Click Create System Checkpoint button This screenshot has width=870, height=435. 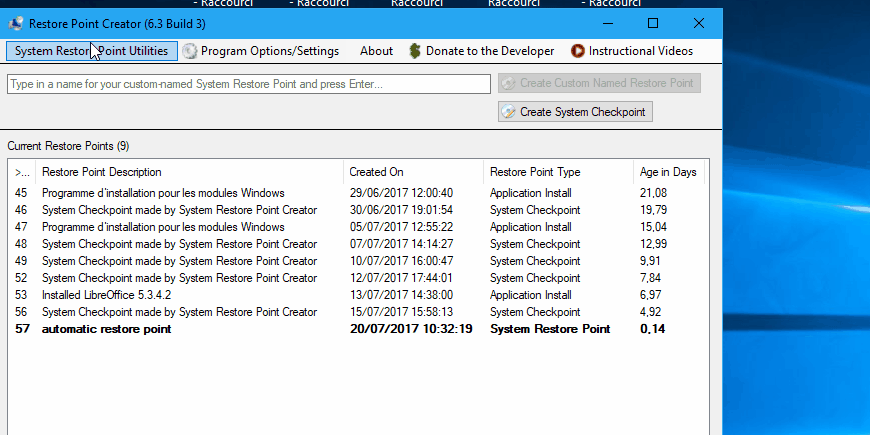coord(575,112)
